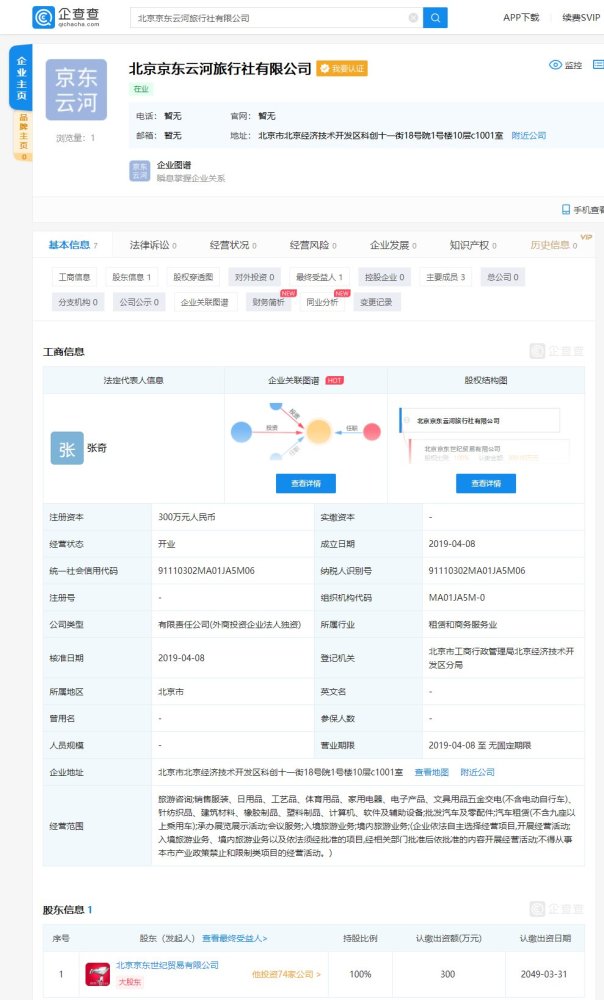Viewport: 604px width, 1000px height.
Task: Click the relationship graph preview image
Action: 306,431
